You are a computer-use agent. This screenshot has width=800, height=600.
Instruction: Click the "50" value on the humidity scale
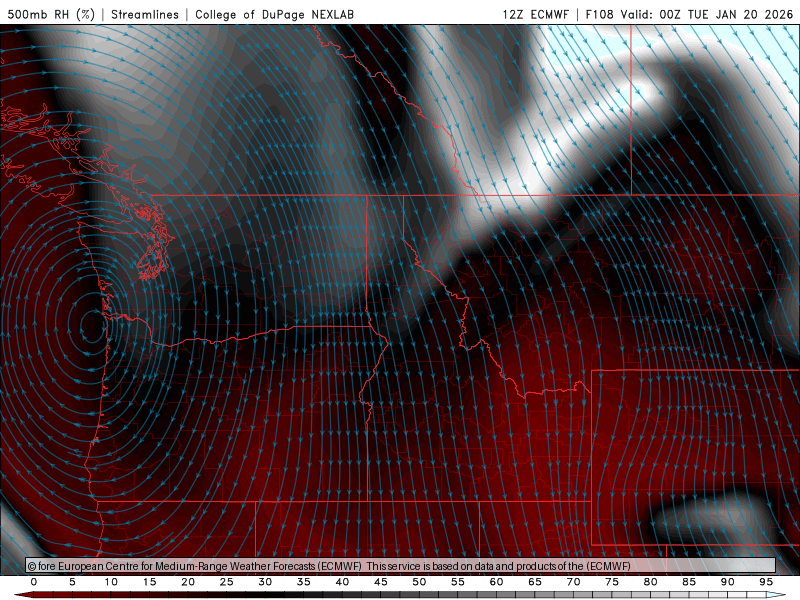coord(419,582)
